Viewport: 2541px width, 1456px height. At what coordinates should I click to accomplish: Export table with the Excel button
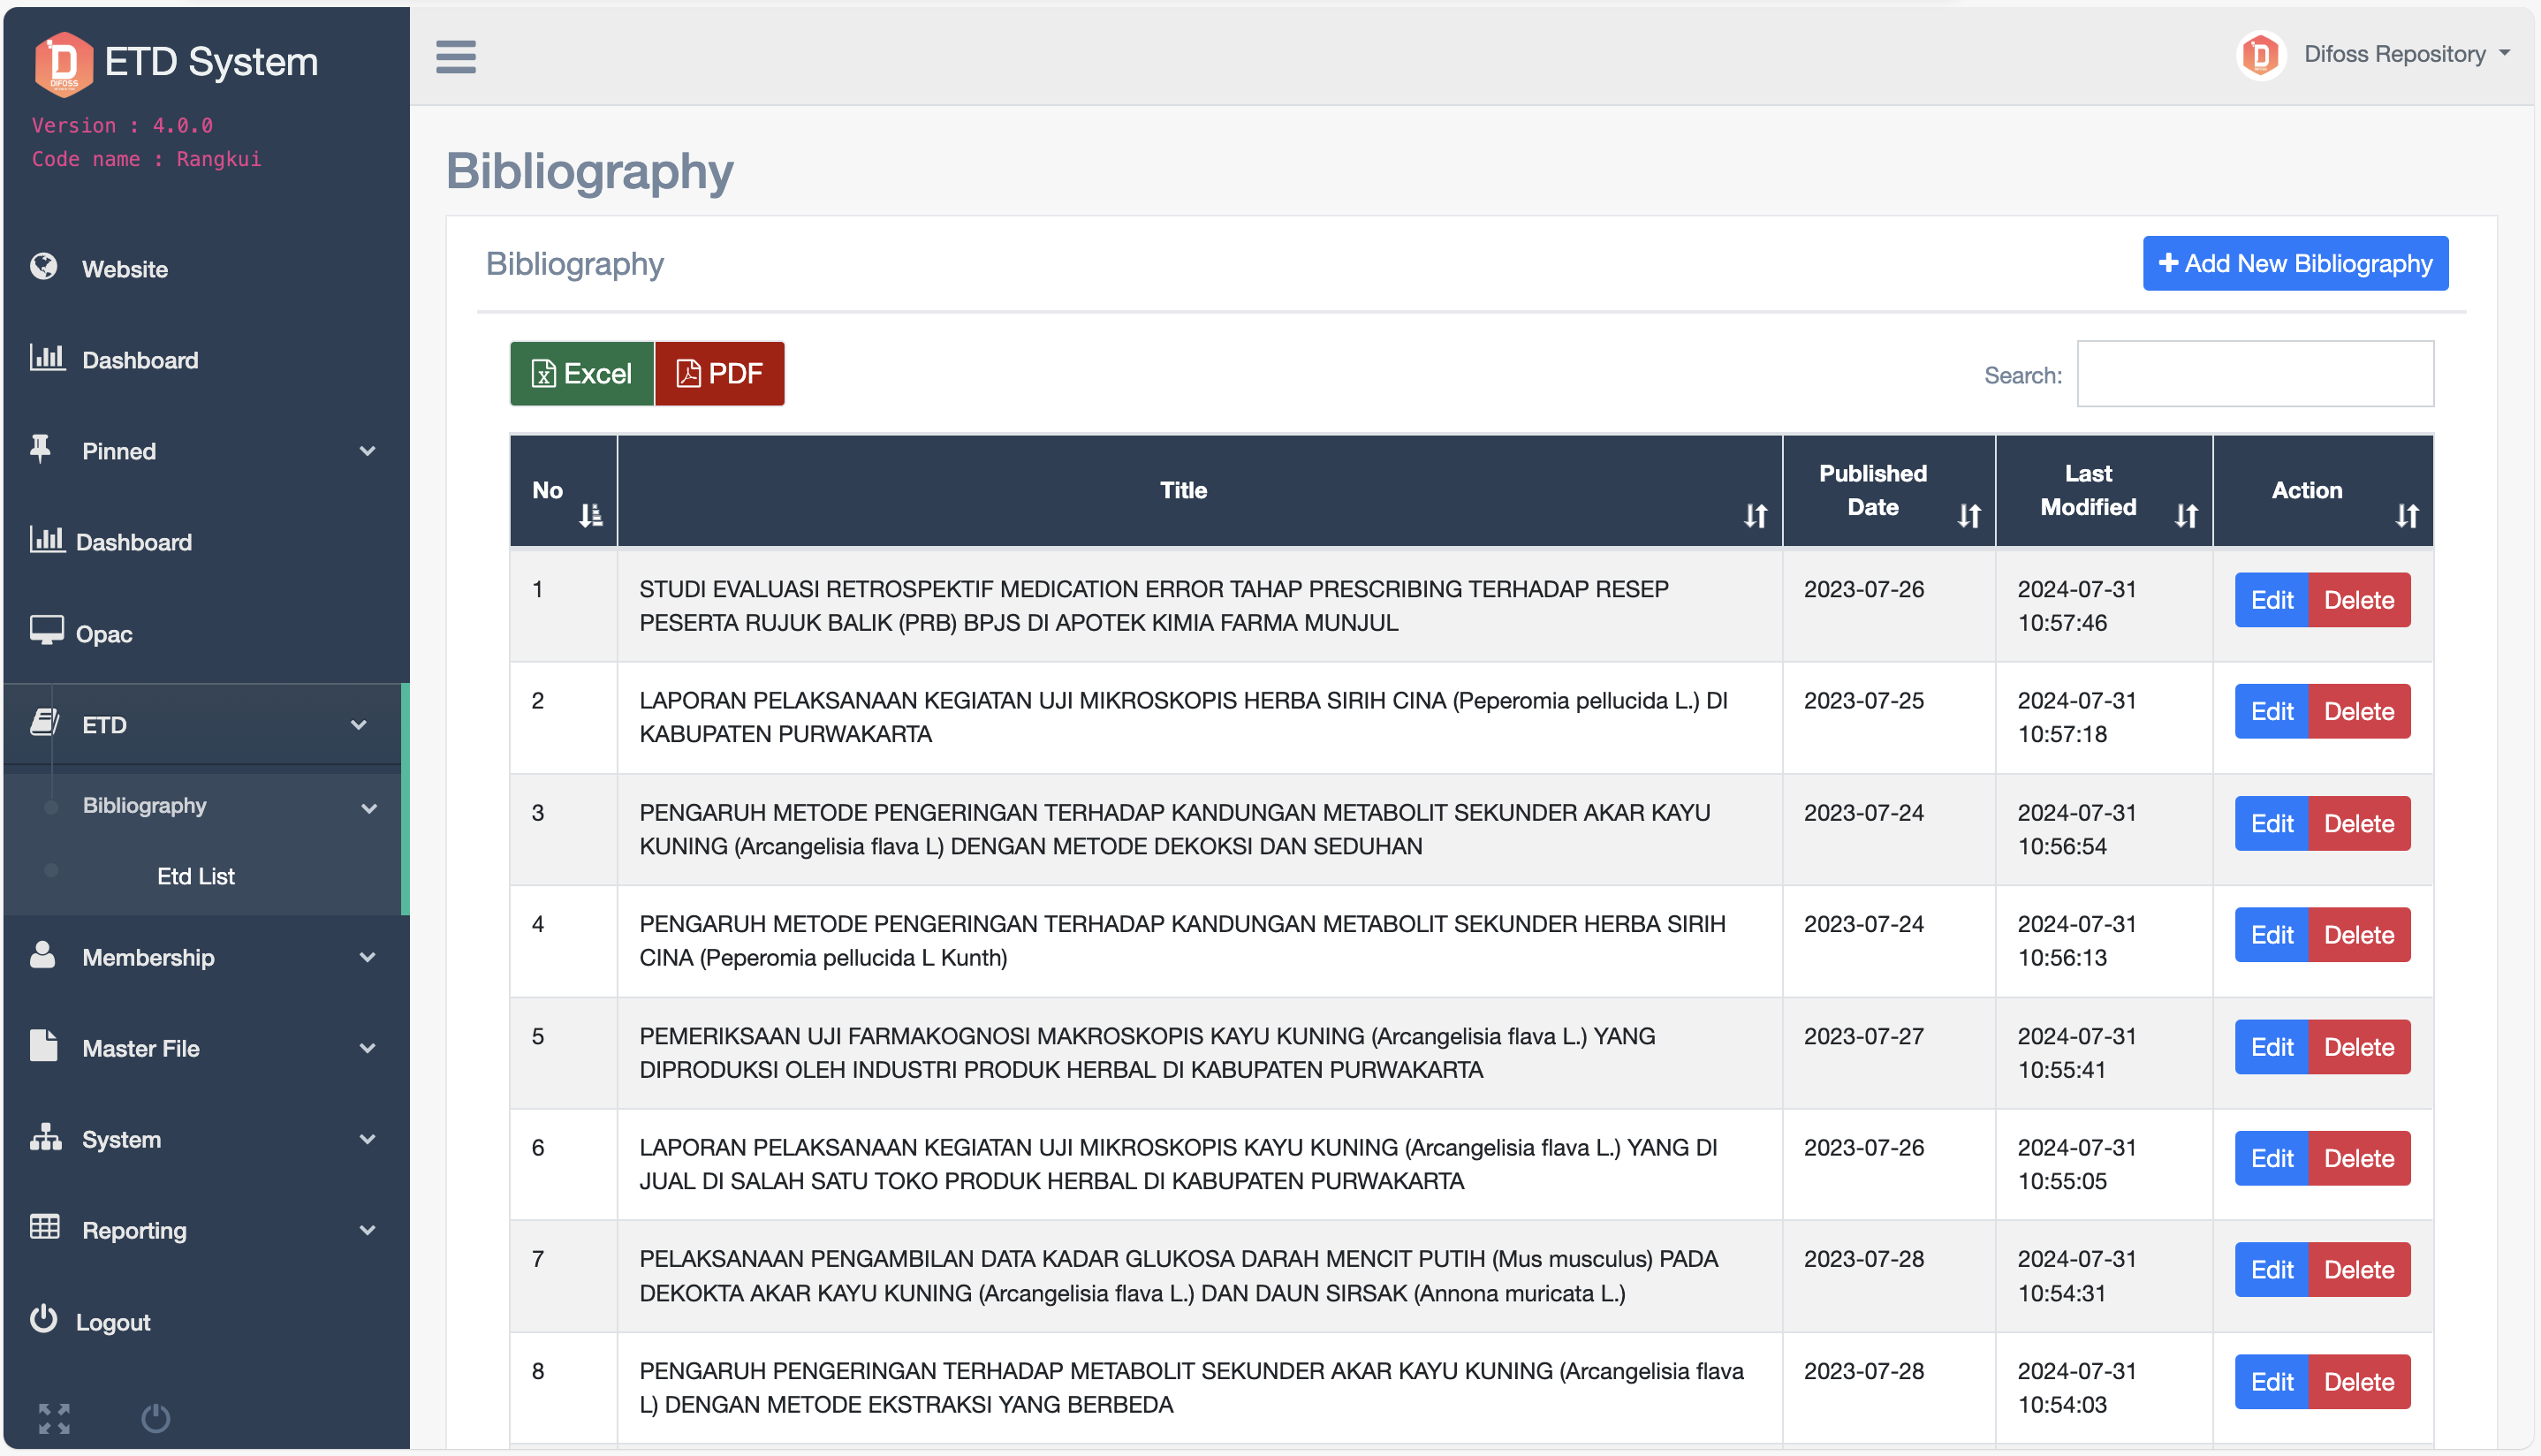click(582, 373)
